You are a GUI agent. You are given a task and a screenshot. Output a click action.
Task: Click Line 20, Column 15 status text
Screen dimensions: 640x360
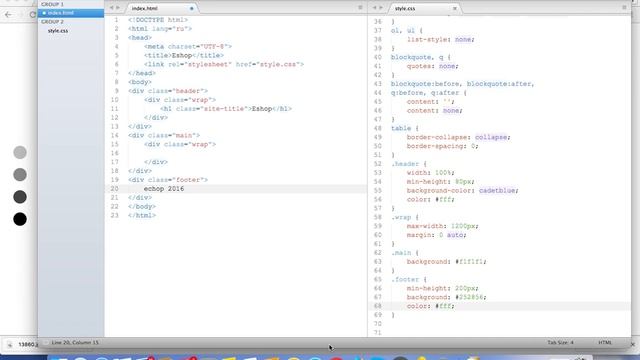point(75,342)
